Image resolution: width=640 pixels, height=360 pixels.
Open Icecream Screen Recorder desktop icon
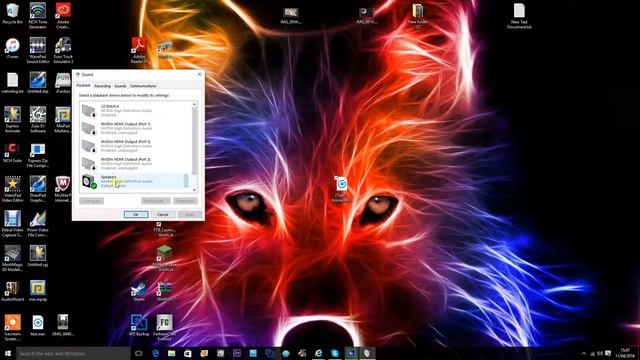[x=13, y=328]
